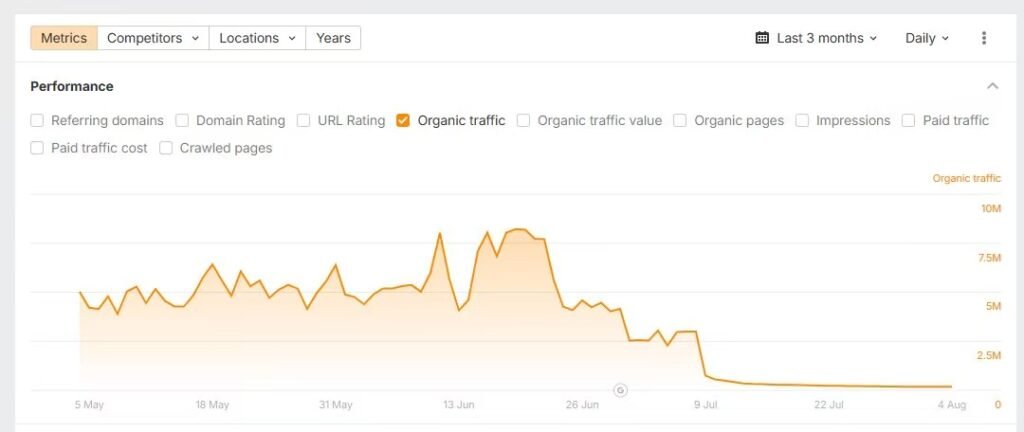This screenshot has width=1024, height=432.
Task: Toggle the Organic traffic value checkbox
Action: [x=524, y=121]
